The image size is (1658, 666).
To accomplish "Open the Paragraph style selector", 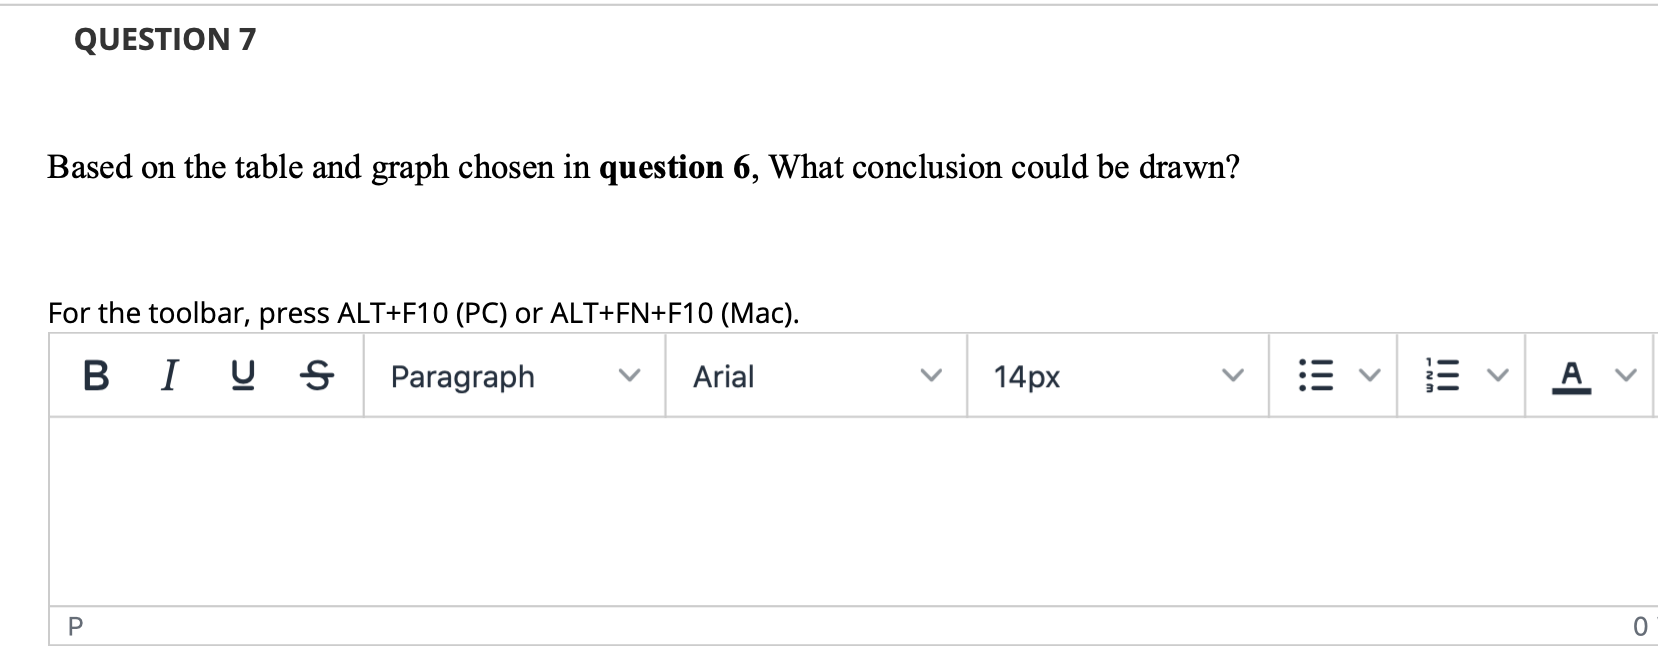I will tap(463, 377).
